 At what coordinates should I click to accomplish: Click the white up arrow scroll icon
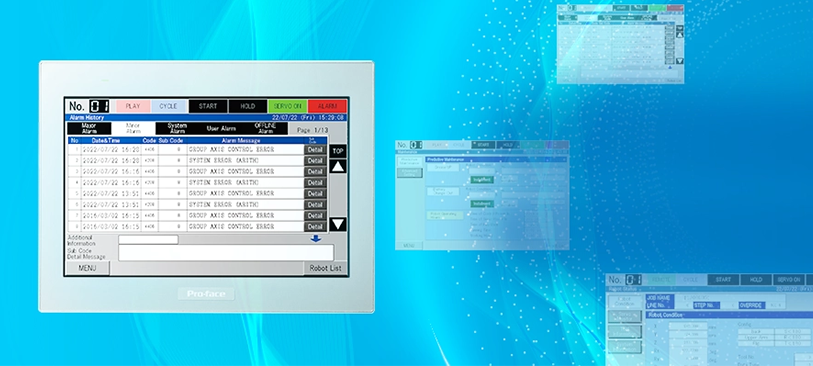click(x=338, y=166)
